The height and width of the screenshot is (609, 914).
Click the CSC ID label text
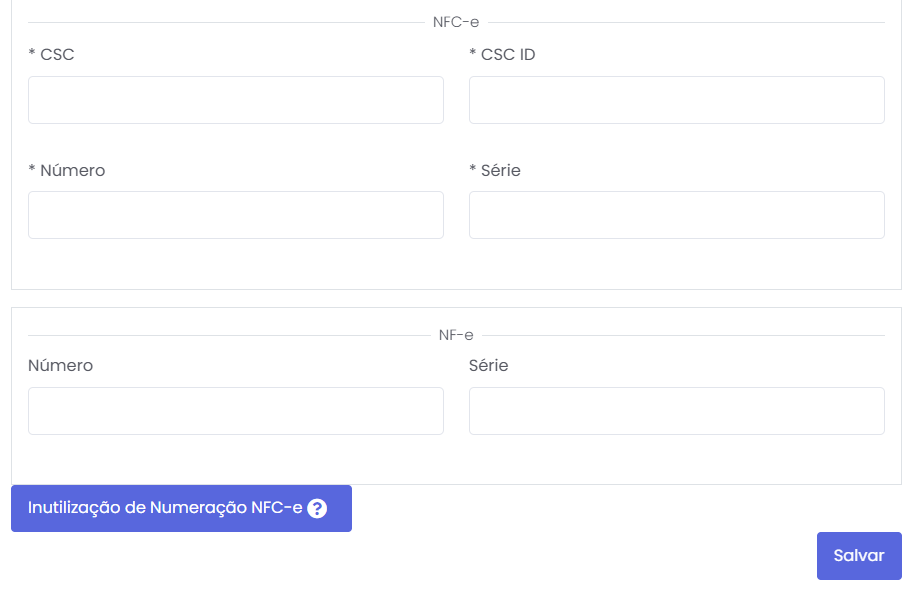(508, 55)
